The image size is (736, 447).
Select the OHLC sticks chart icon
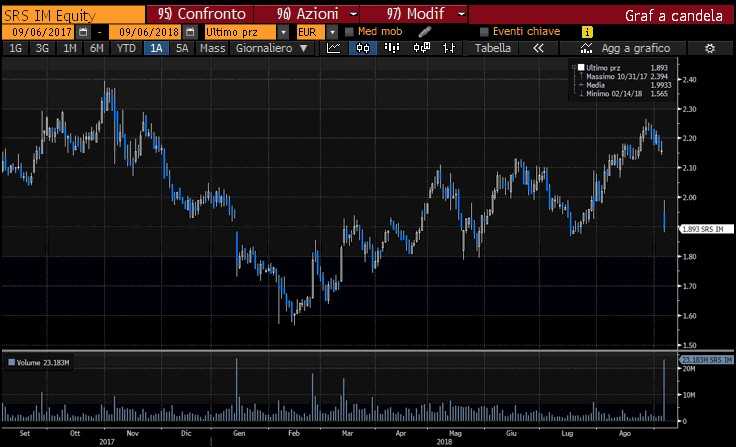(x=449, y=48)
